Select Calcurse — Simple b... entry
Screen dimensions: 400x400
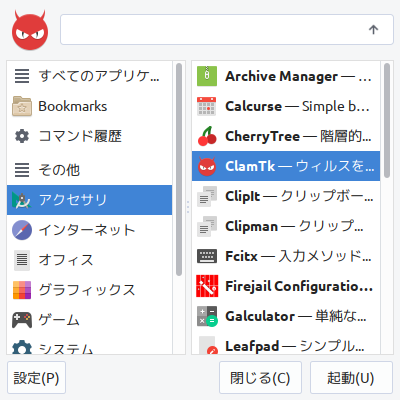(297, 106)
